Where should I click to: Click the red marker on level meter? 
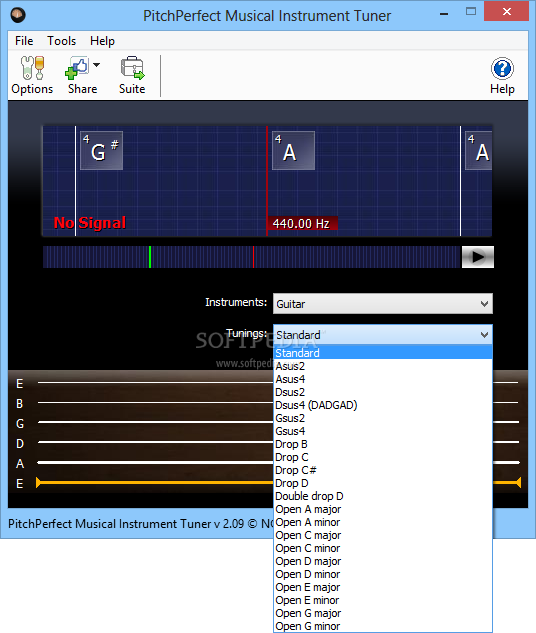(253, 257)
